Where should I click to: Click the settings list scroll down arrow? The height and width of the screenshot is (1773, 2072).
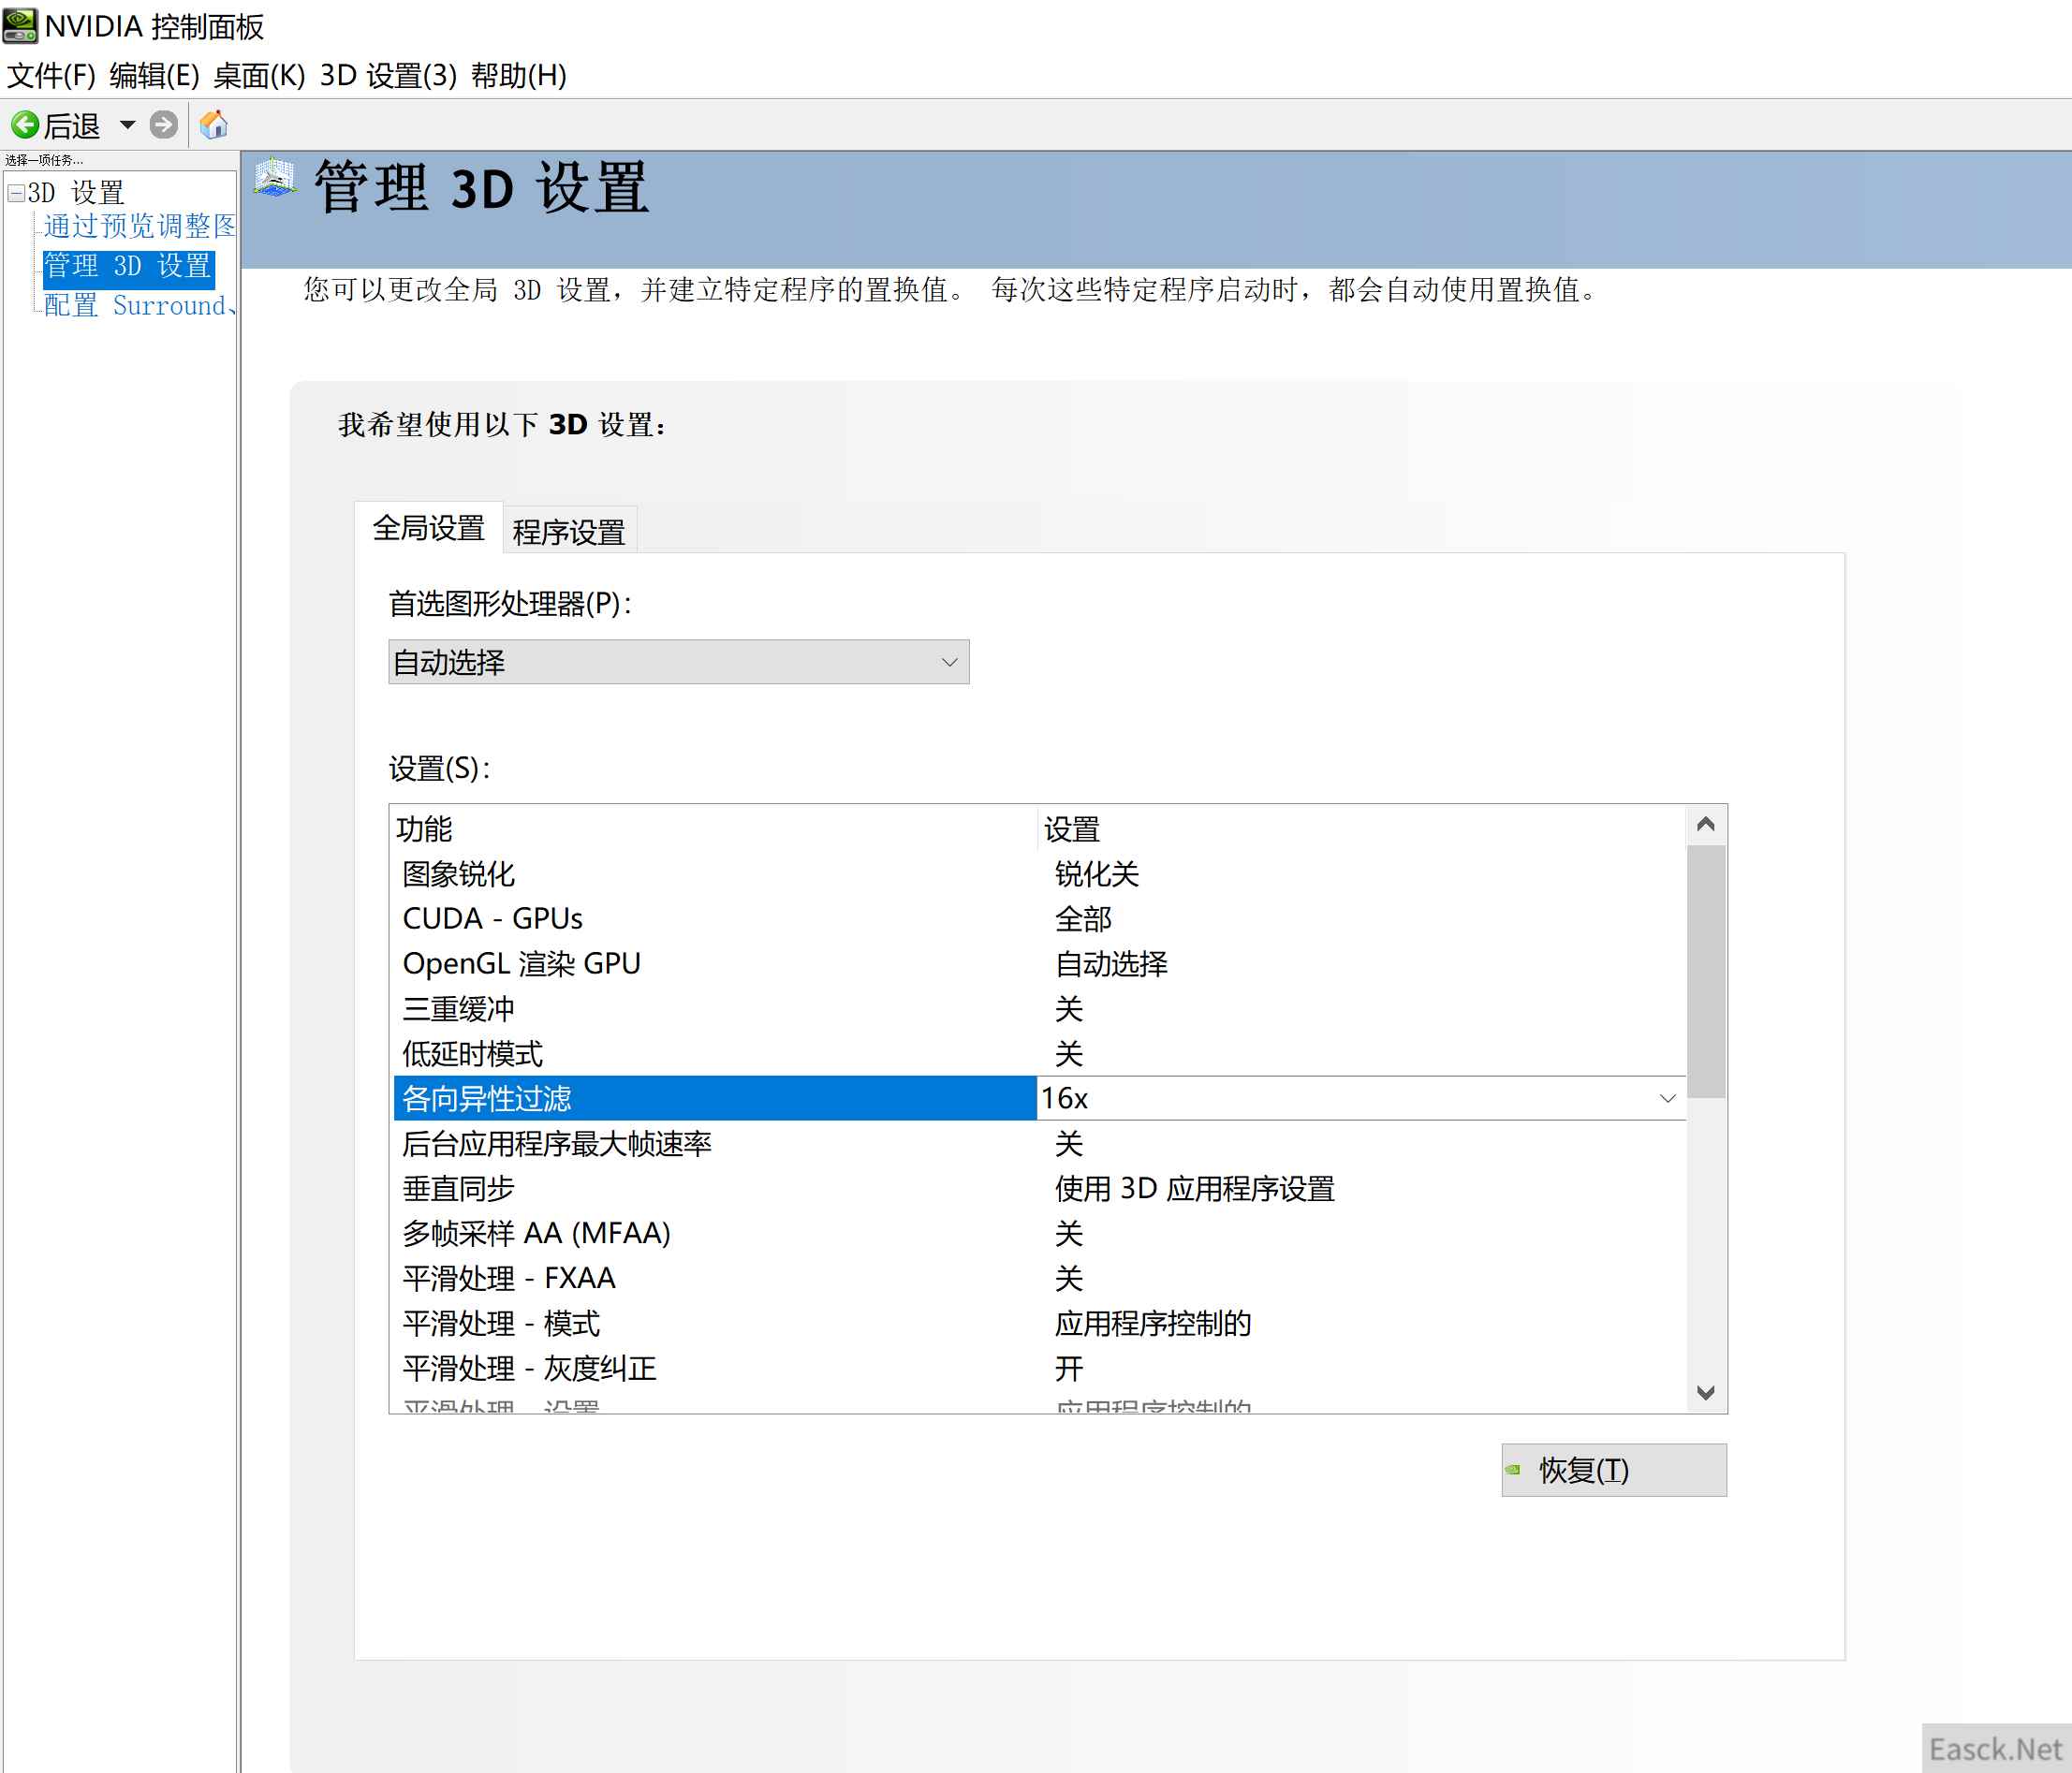point(1706,1392)
